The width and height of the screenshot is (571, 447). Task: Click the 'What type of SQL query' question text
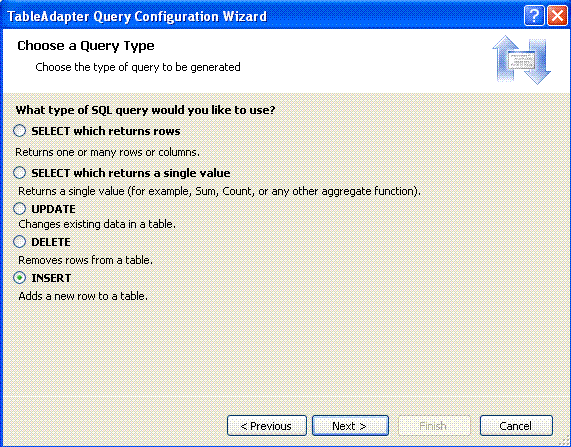pos(145,110)
